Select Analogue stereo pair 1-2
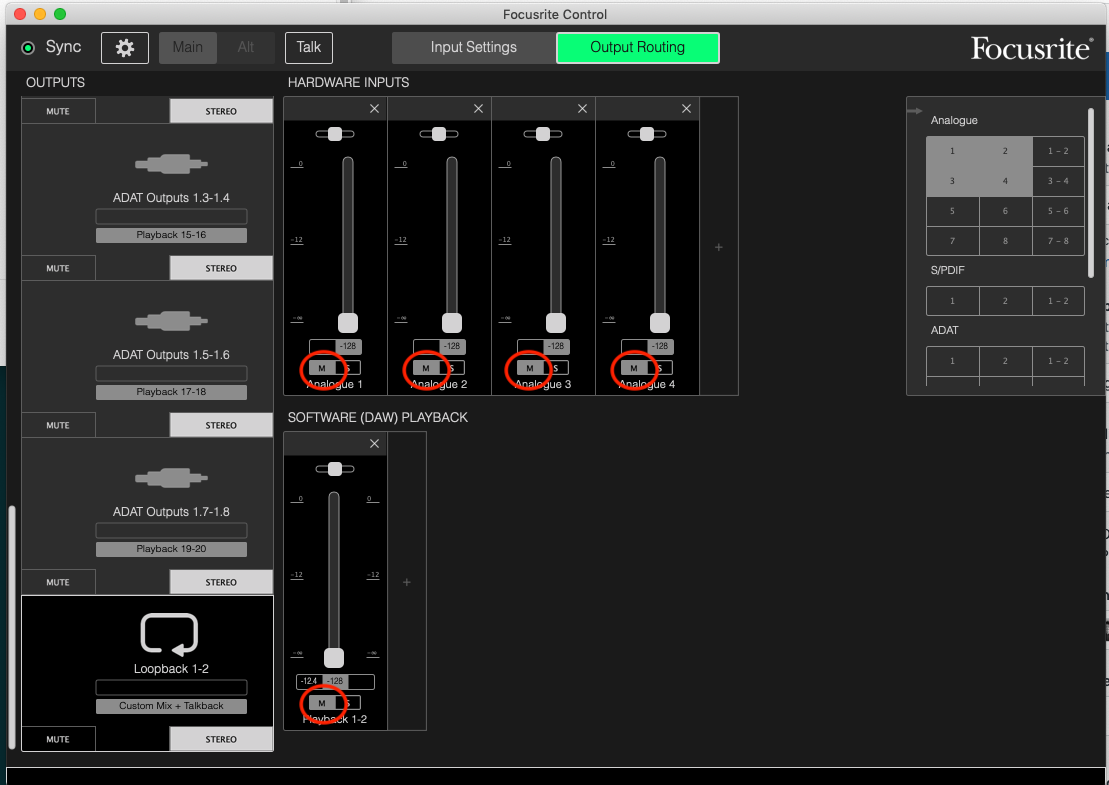The width and height of the screenshot is (1109, 785). pyautogui.click(x=1058, y=151)
